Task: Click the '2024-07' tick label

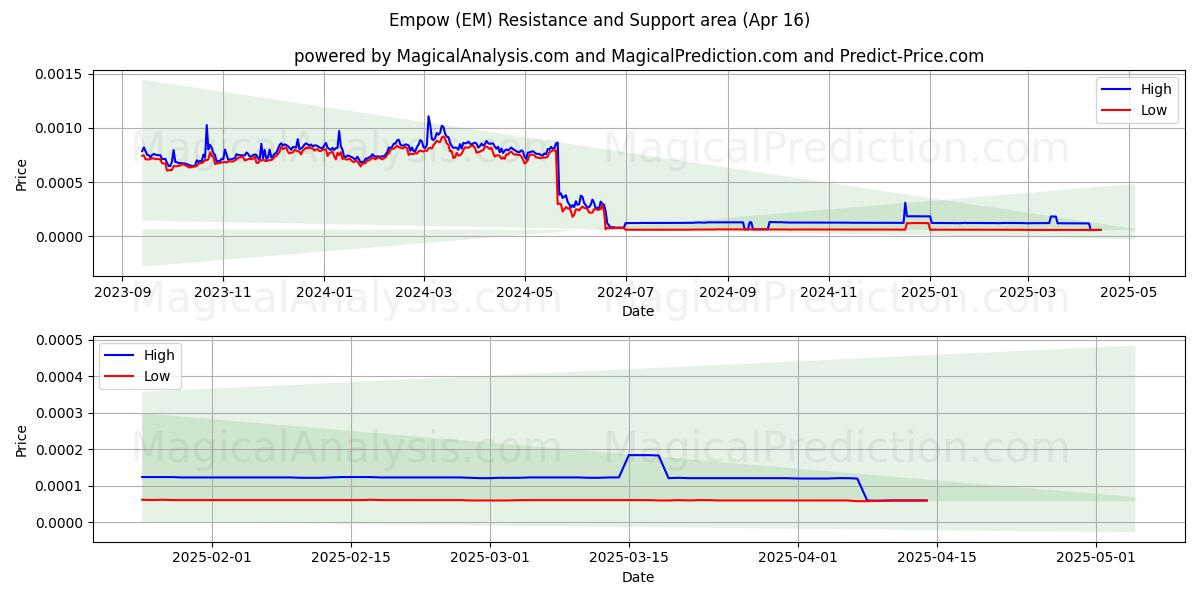Action: pyautogui.click(x=626, y=291)
